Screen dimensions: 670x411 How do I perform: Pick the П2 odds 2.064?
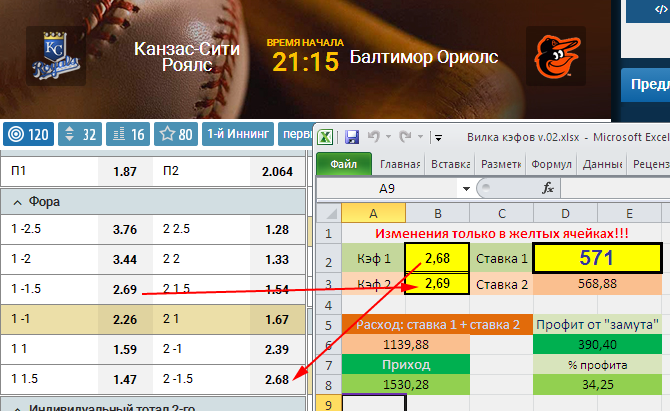277,172
